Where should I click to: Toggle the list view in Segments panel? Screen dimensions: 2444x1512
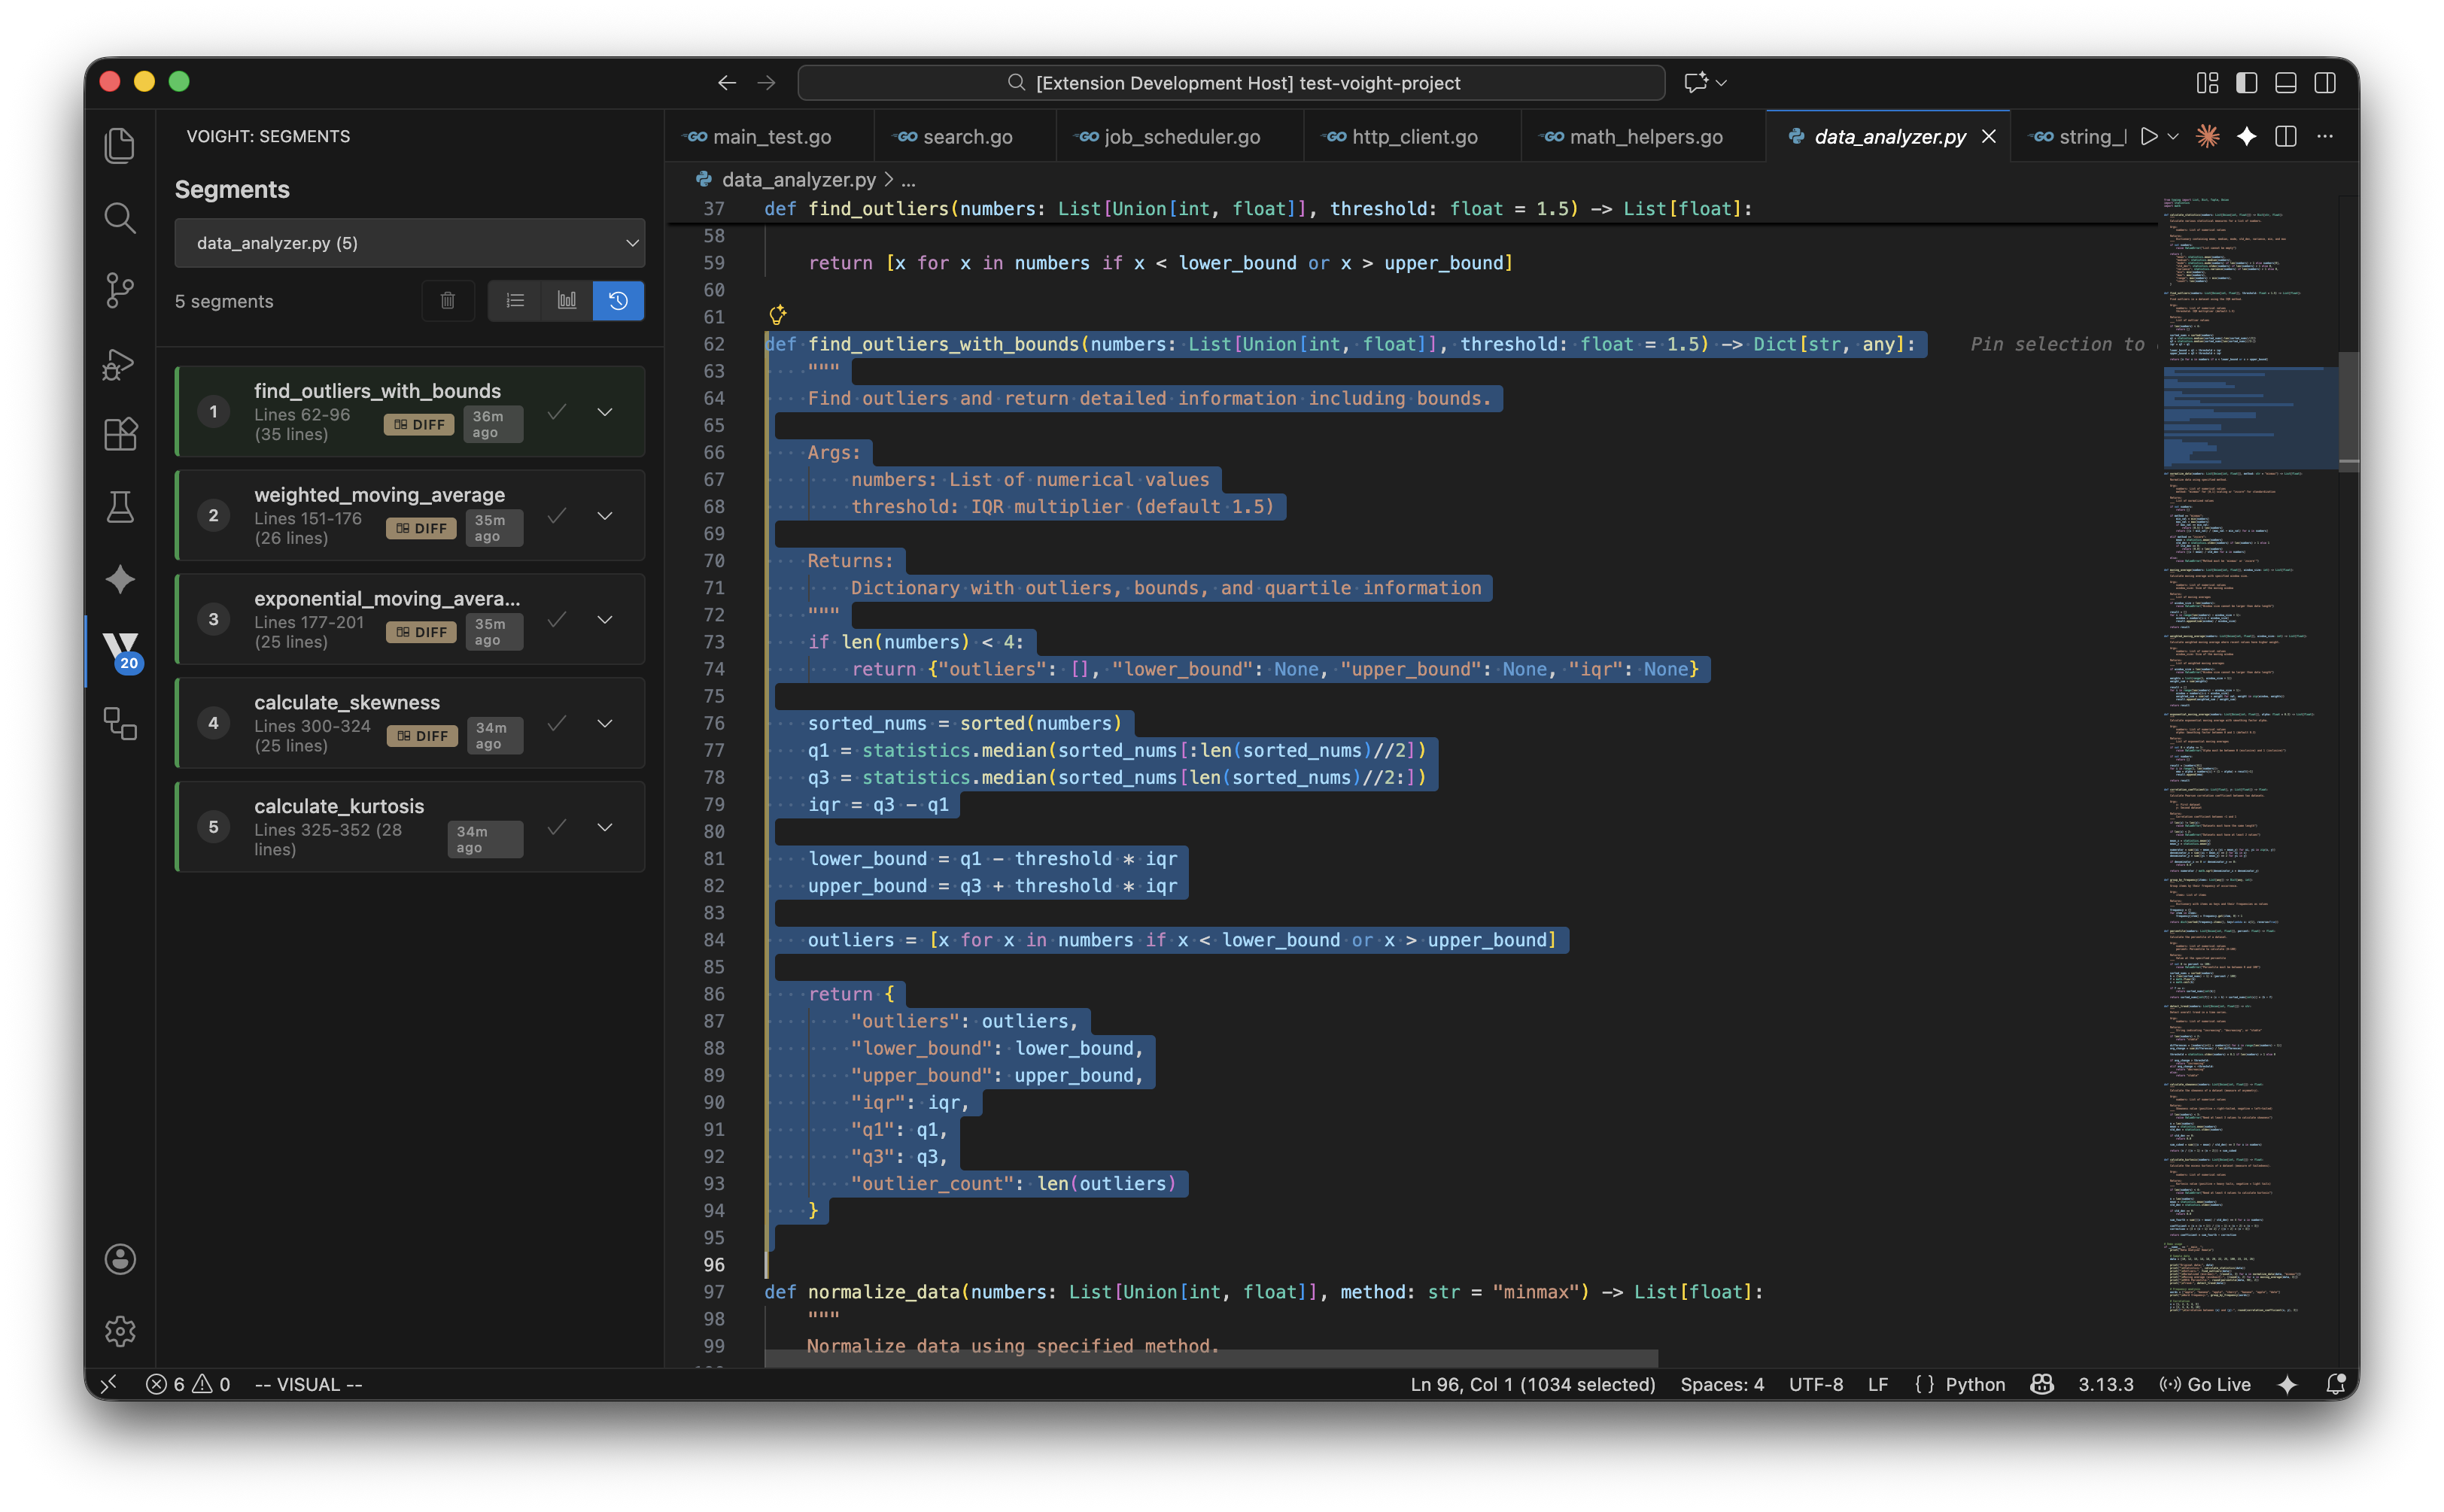514,300
